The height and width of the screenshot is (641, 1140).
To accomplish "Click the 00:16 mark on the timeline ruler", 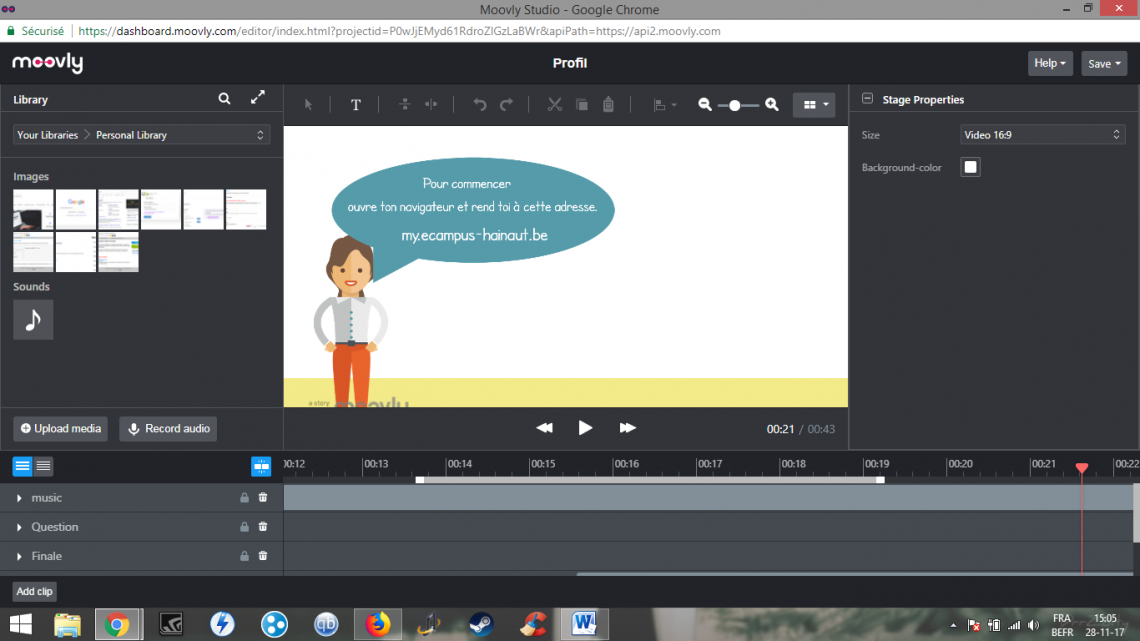I will tap(627, 464).
